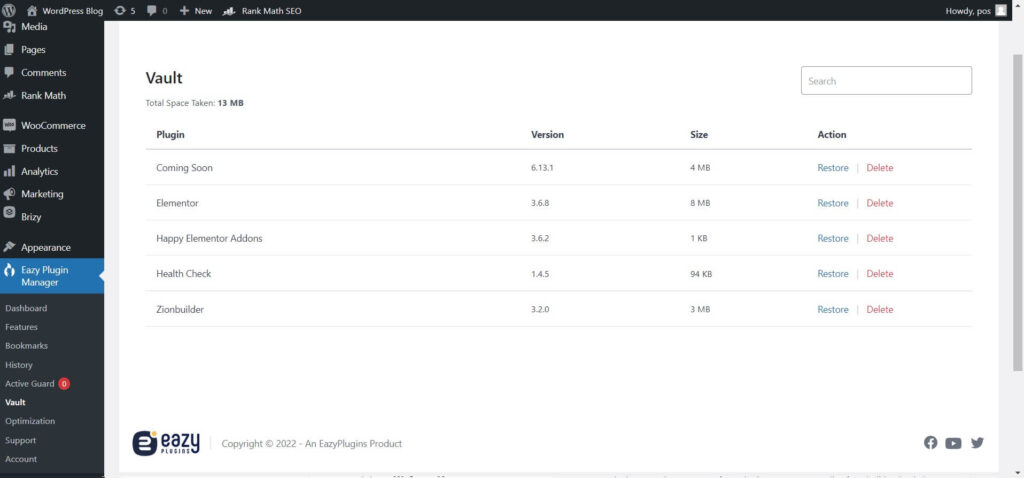Click the Rank Math icon in sidebar
Image resolution: width=1024 pixels, height=478 pixels.
pos(9,95)
